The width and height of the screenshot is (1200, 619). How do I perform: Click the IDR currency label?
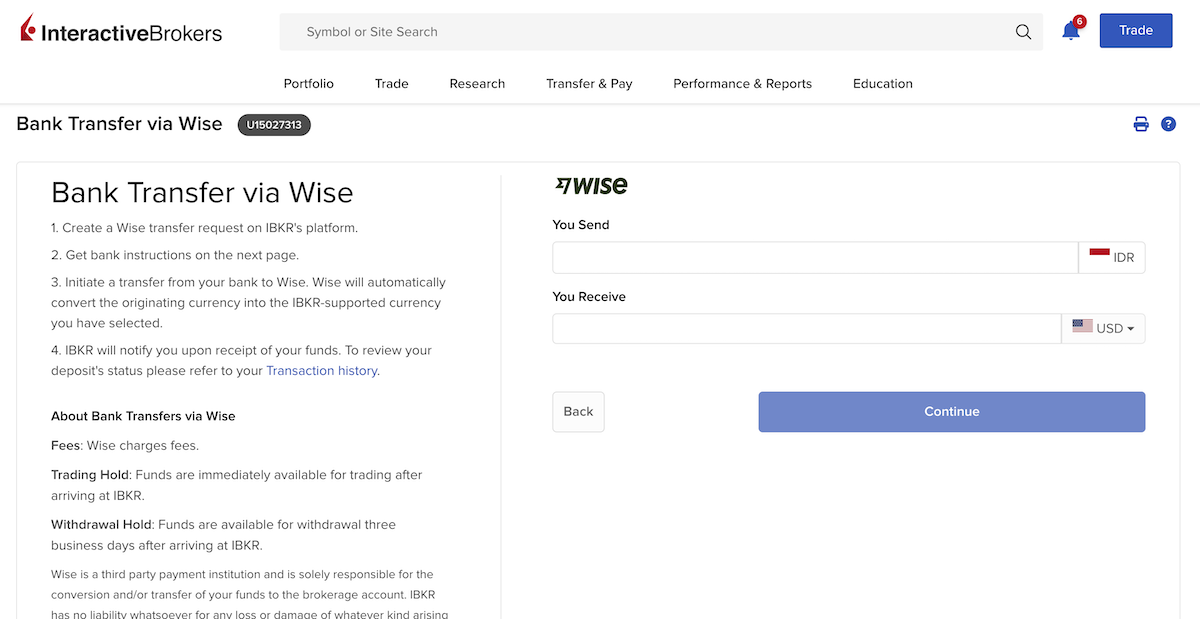tap(1124, 258)
